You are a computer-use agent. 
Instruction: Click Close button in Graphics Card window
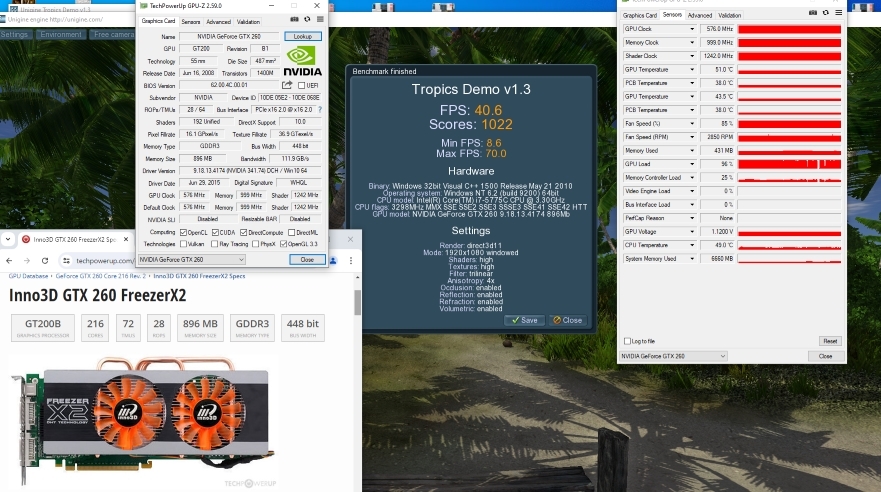(x=307, y=259)
